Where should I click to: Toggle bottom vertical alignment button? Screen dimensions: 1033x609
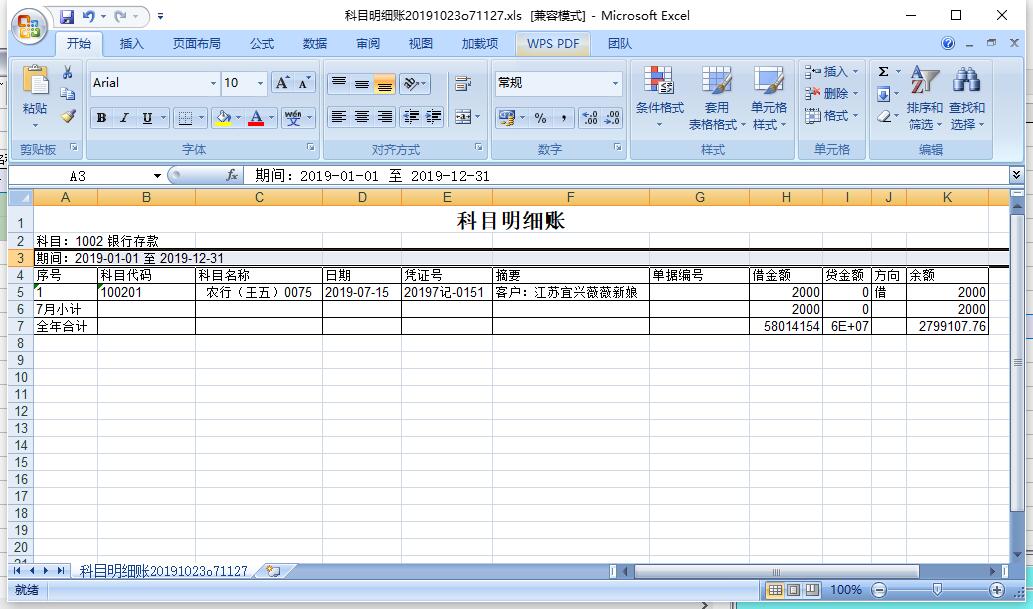pos(384,84)
